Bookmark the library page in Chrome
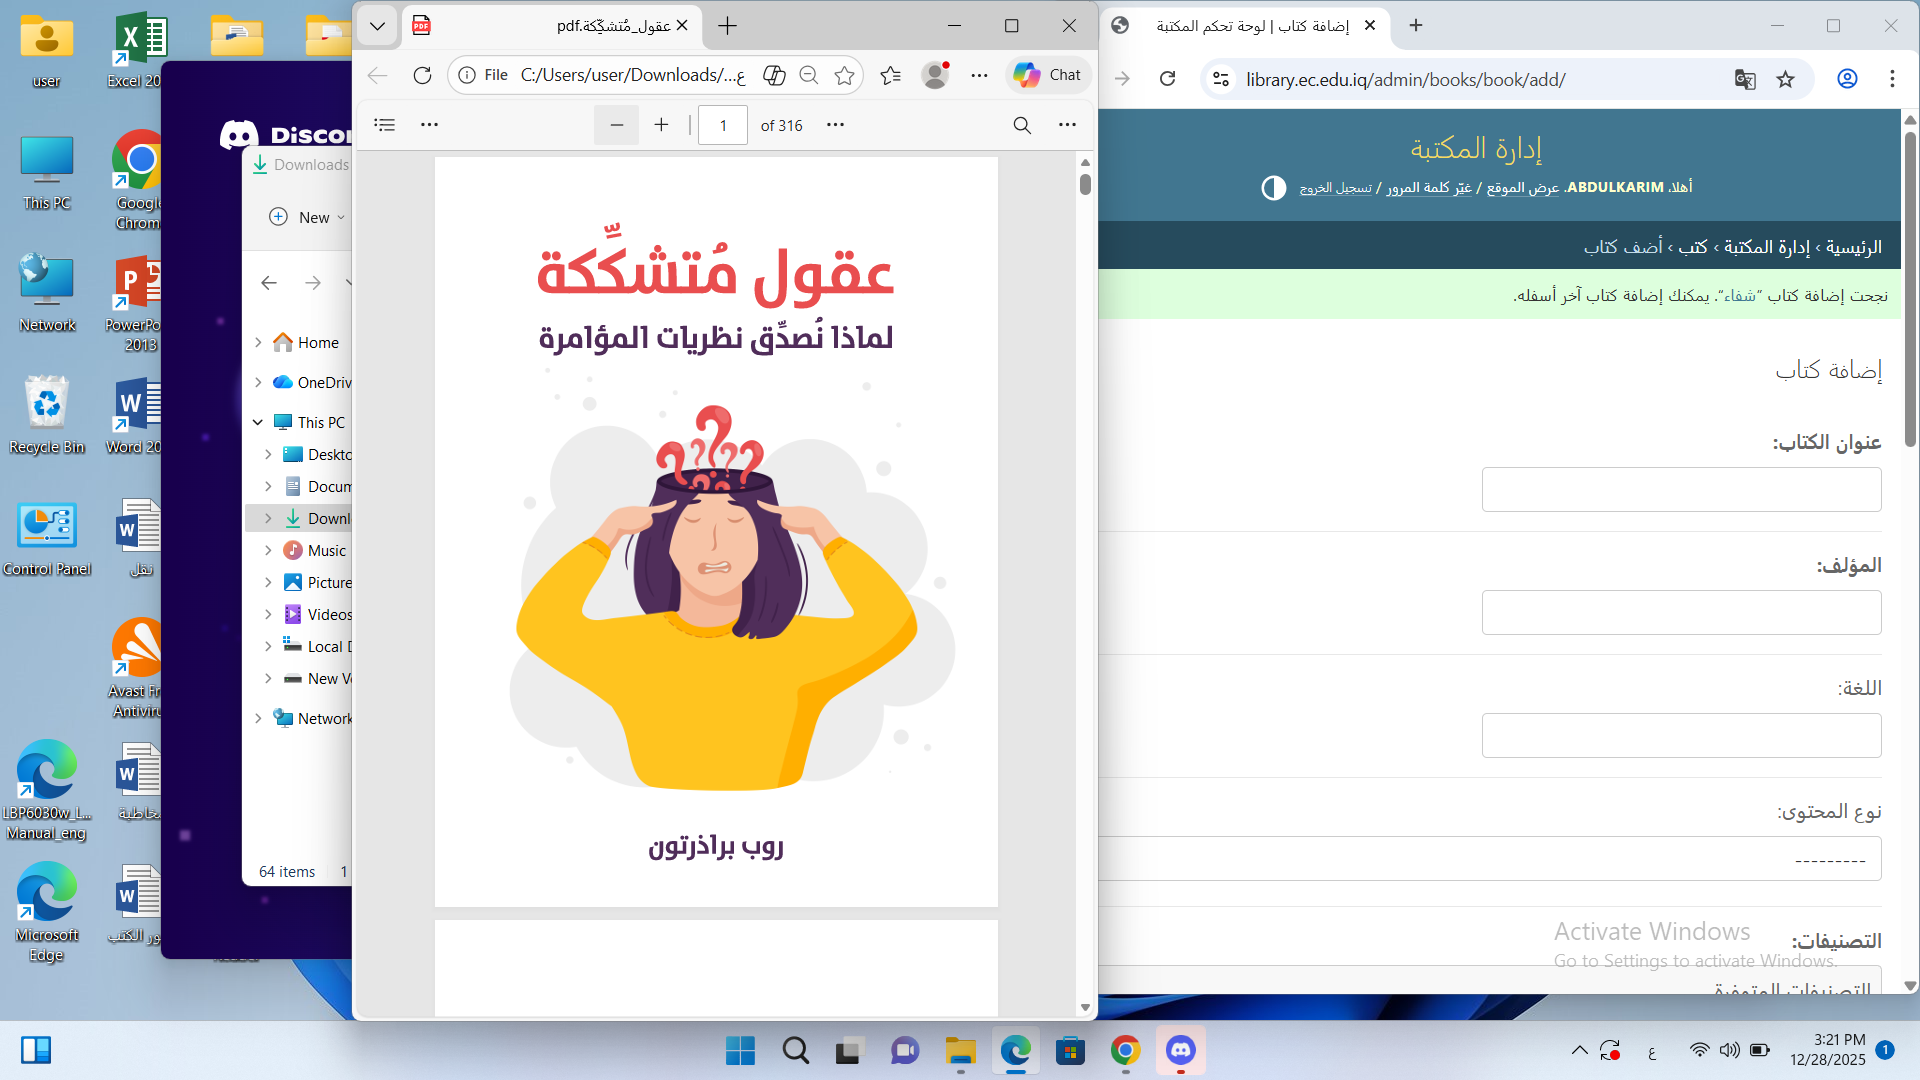Viewport: 1920px width, 1080px height. (1785, 79)
